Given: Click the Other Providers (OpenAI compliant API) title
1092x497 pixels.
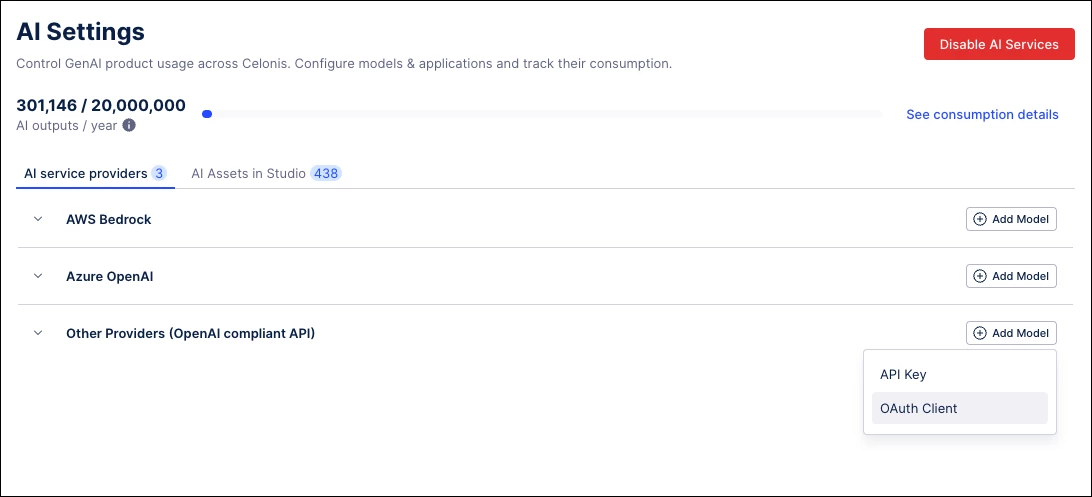Looking at the screenshot, I should click(x=190, y=333).
